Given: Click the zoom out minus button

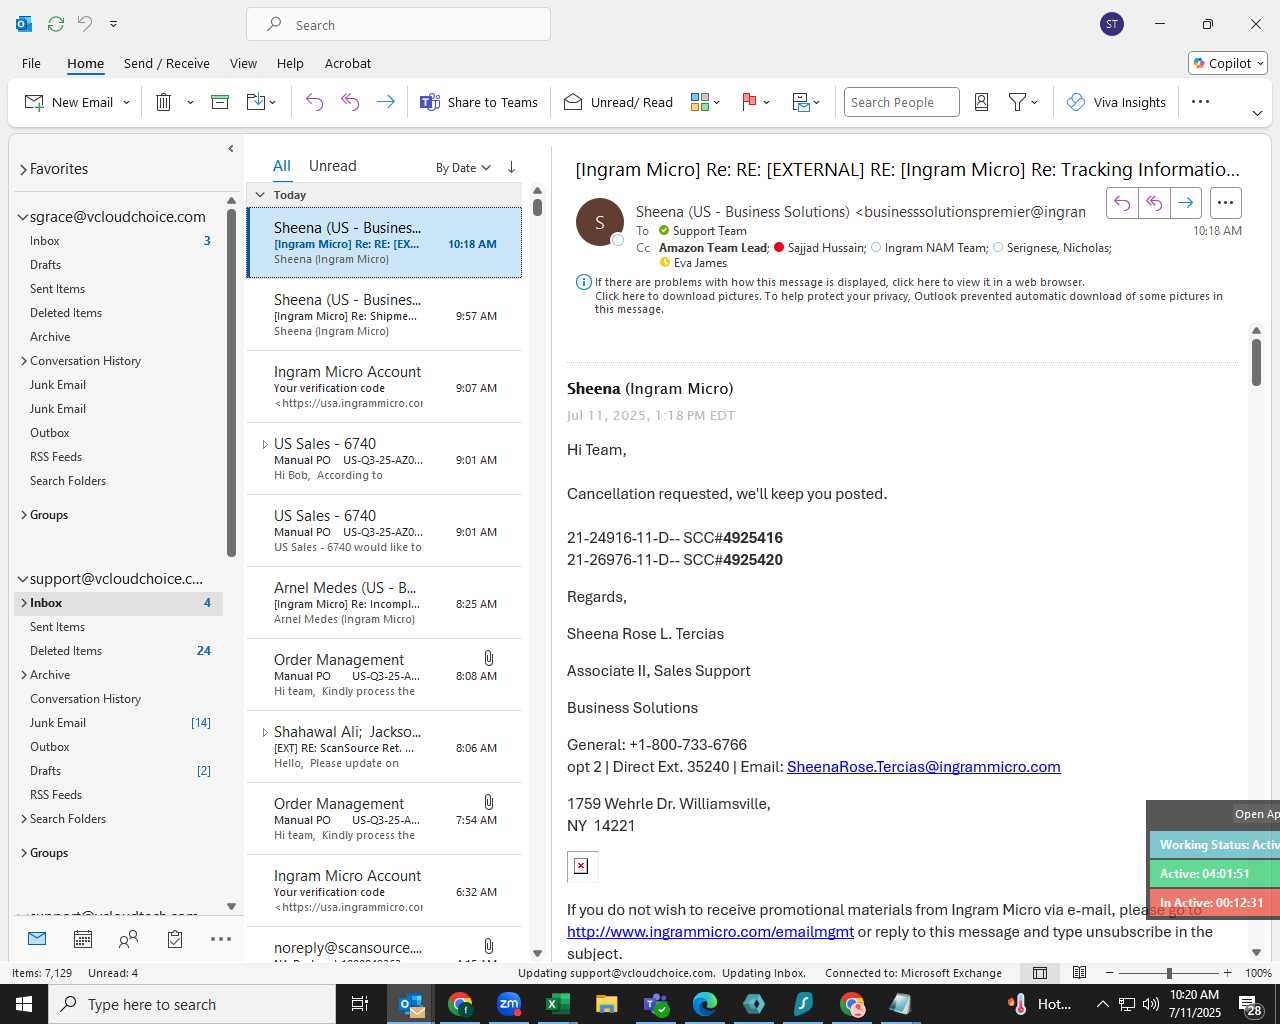Looking at the screenshot, I should [x=1110, y=973].
